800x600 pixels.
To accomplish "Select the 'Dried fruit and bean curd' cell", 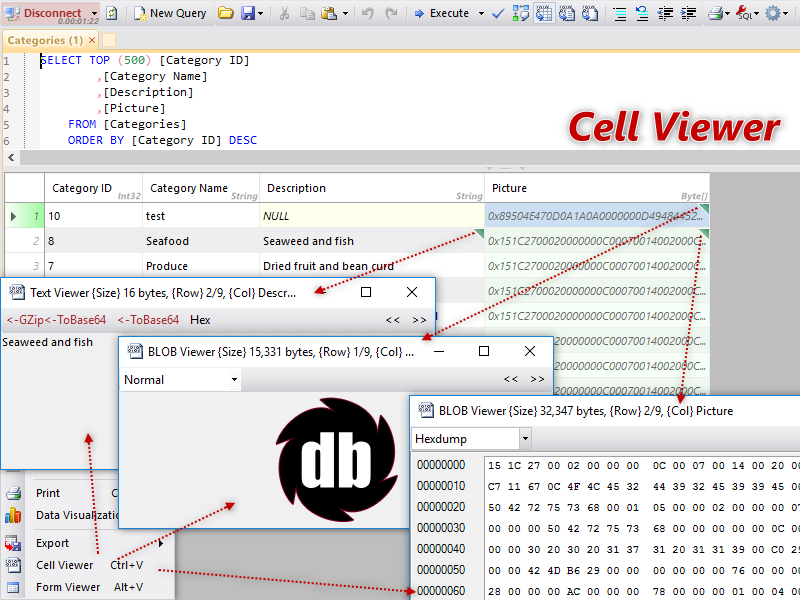I will (372, 266).
